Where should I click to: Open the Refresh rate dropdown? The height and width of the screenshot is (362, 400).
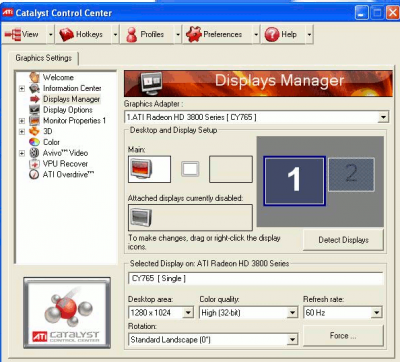click(x=376, y=313)
